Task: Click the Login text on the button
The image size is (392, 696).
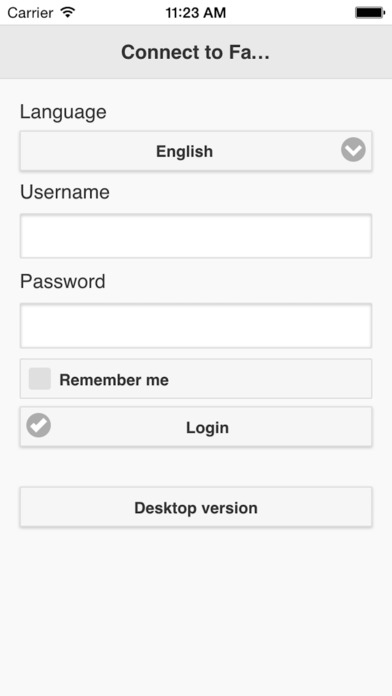Action: [x=207, y=428]
